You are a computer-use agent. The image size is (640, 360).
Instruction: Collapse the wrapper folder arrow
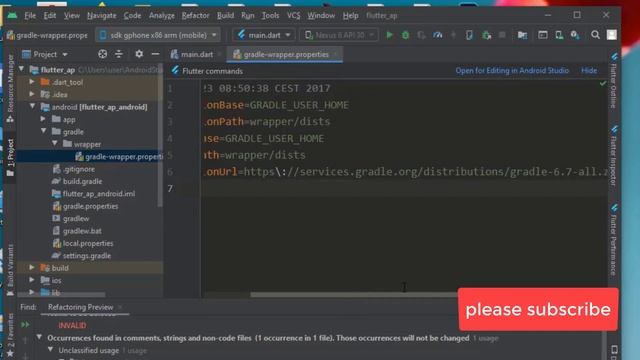tap(55, 144)
